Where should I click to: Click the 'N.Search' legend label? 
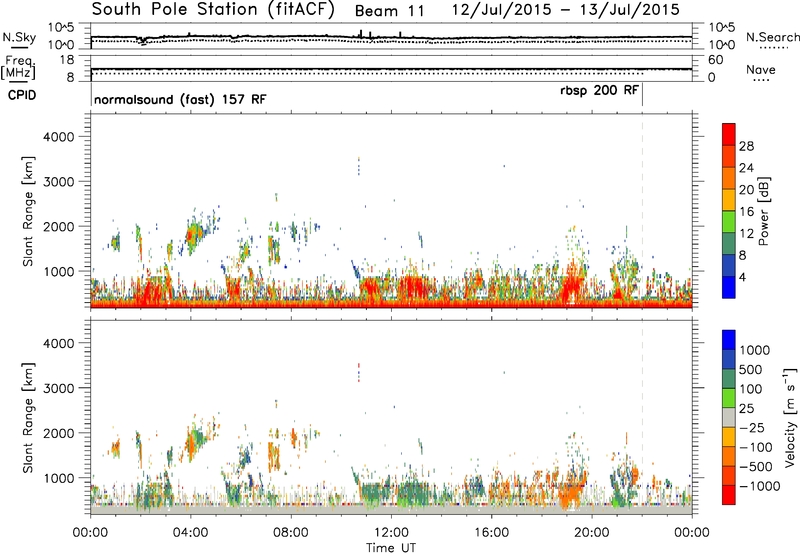[772, 37]
